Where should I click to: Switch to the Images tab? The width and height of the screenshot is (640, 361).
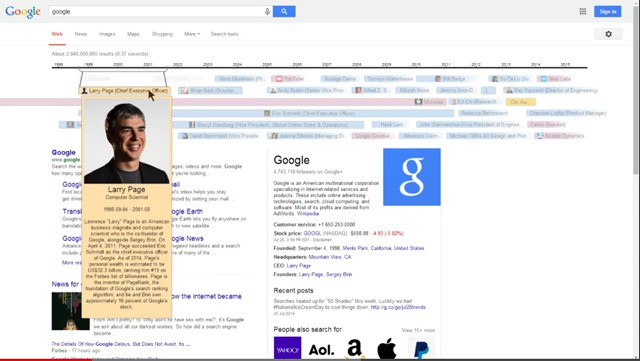point(107,34)
